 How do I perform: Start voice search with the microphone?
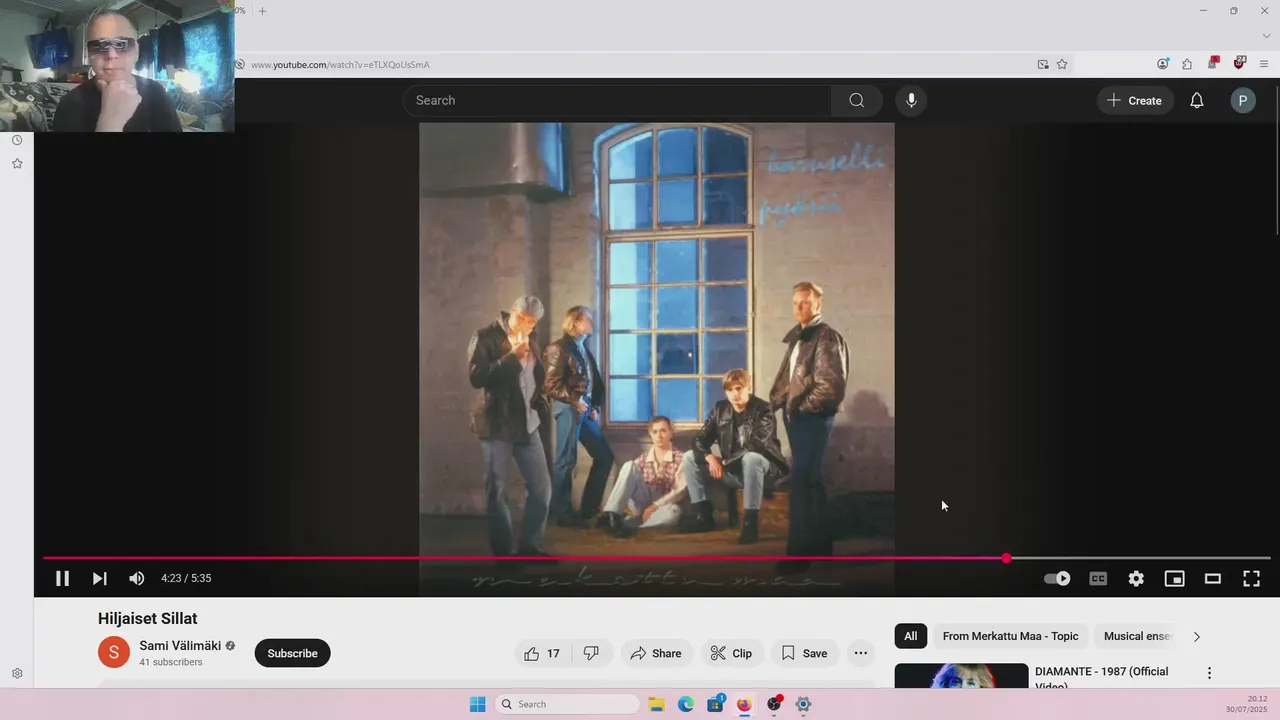click(911, 100)
